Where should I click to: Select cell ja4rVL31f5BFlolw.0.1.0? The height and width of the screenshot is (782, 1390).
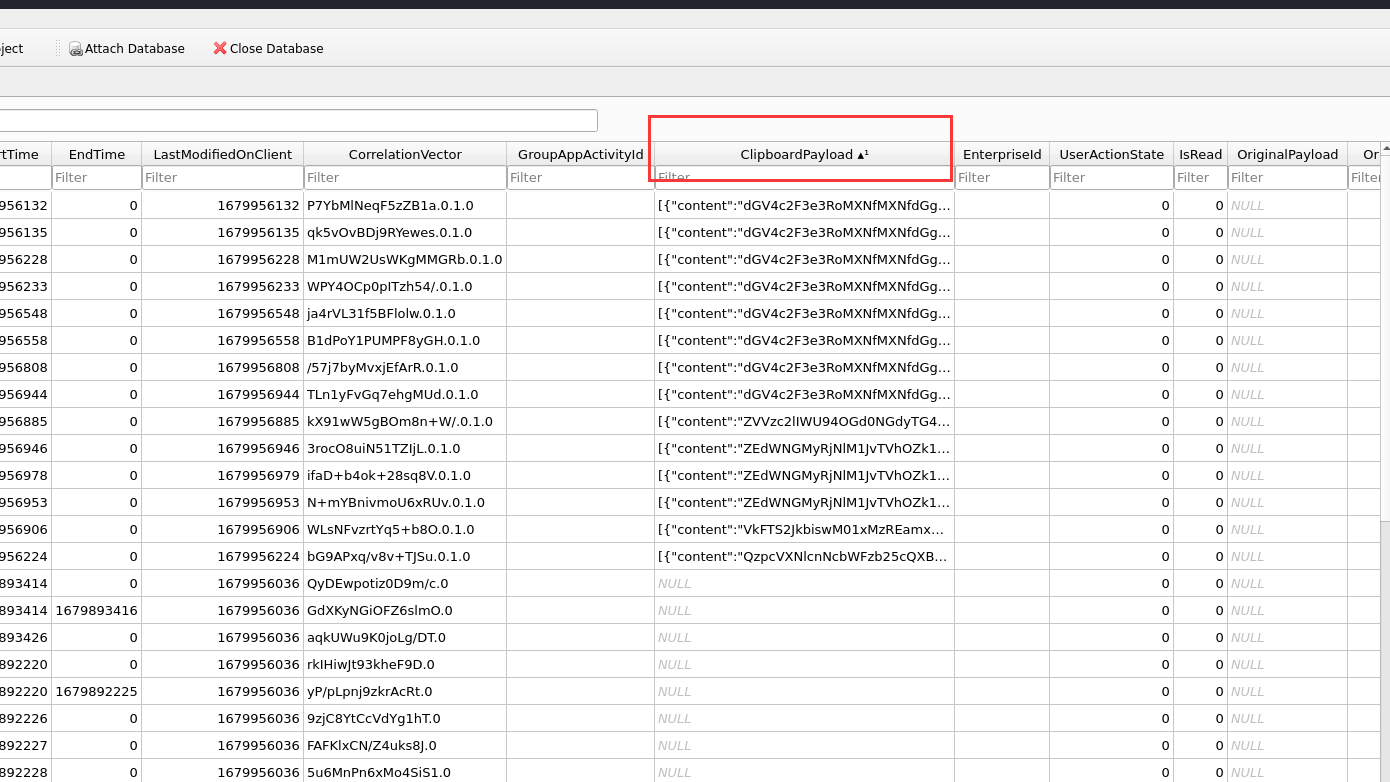coord(405,313)
